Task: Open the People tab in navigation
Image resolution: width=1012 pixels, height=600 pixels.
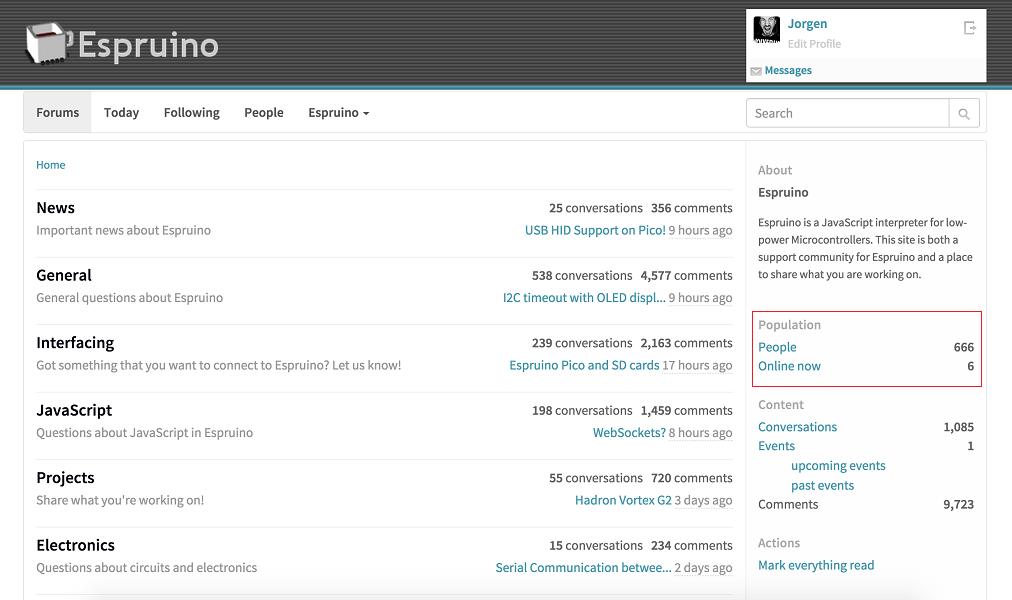Action: pos(263,112)
